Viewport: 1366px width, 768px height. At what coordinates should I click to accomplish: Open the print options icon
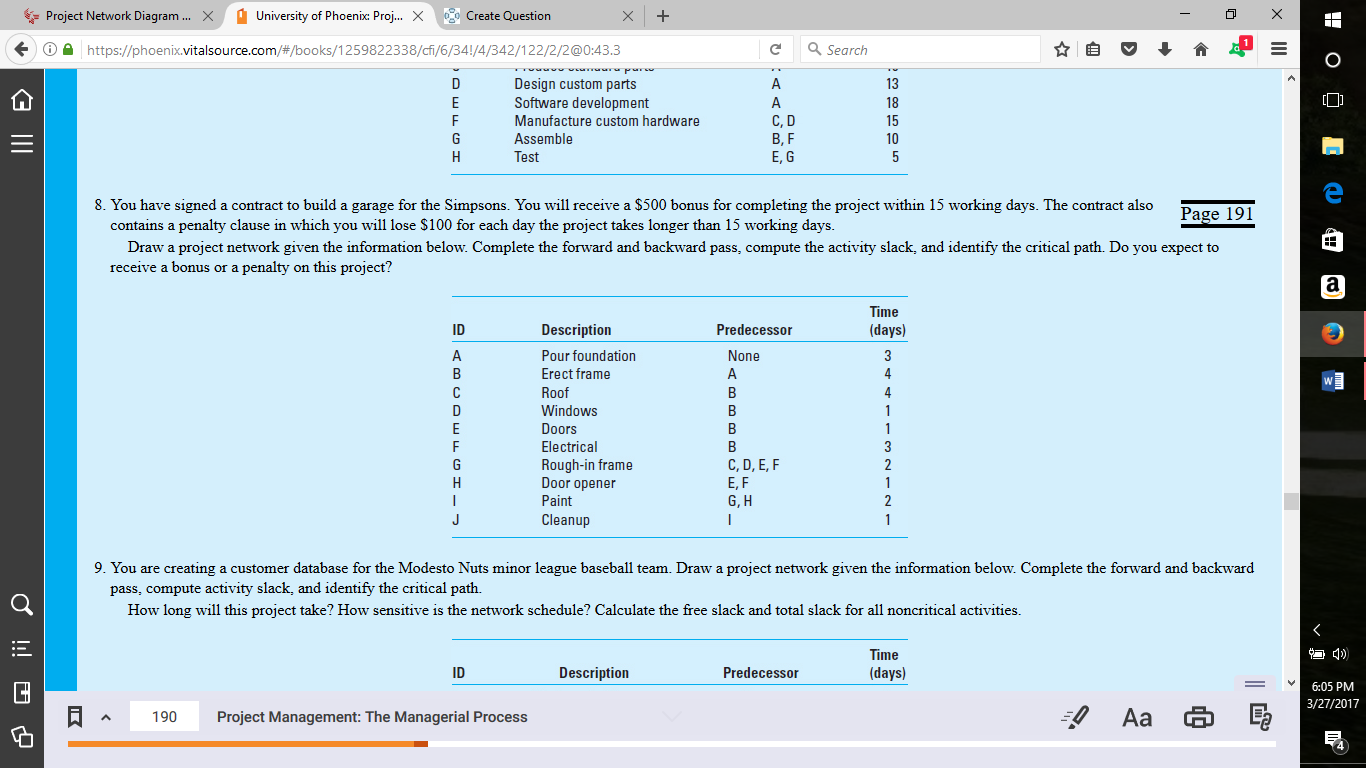(x=1197, y=716)
